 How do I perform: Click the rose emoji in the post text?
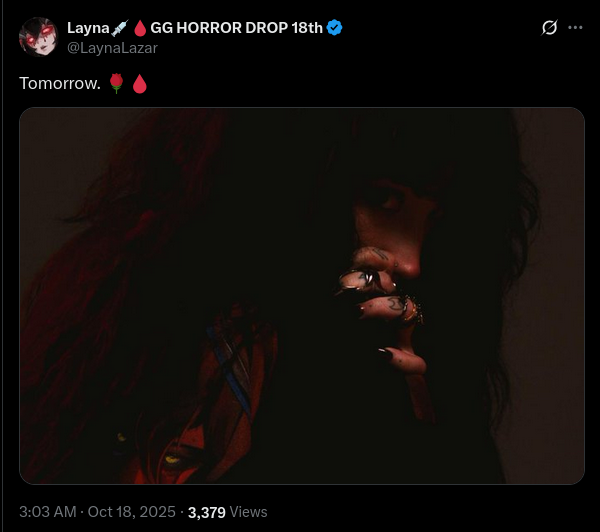(x=116, y=83)
